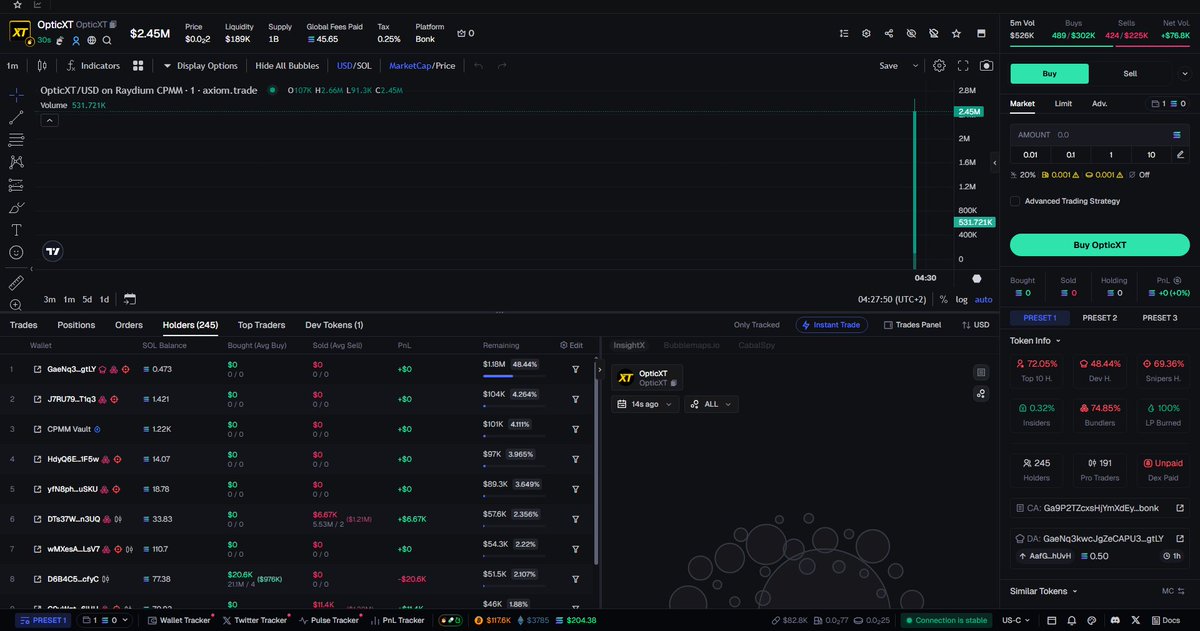The width and height of the screenshot is (1200, 631).
Task: Open the go-to-date calendar icon
Action: [x=130, y=299]
